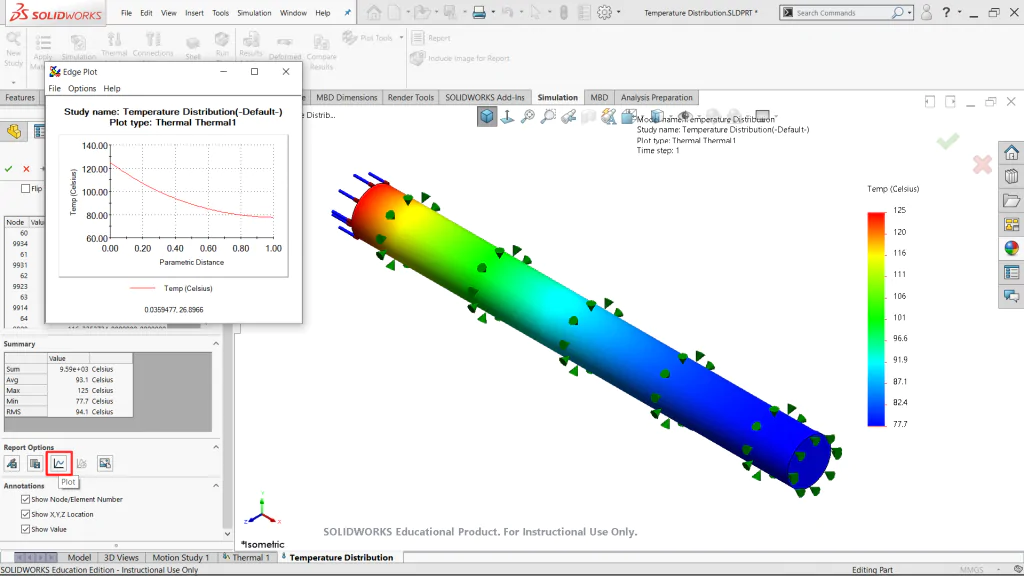Open the Help question mark dropdown arrow

[x=959, y=12]
